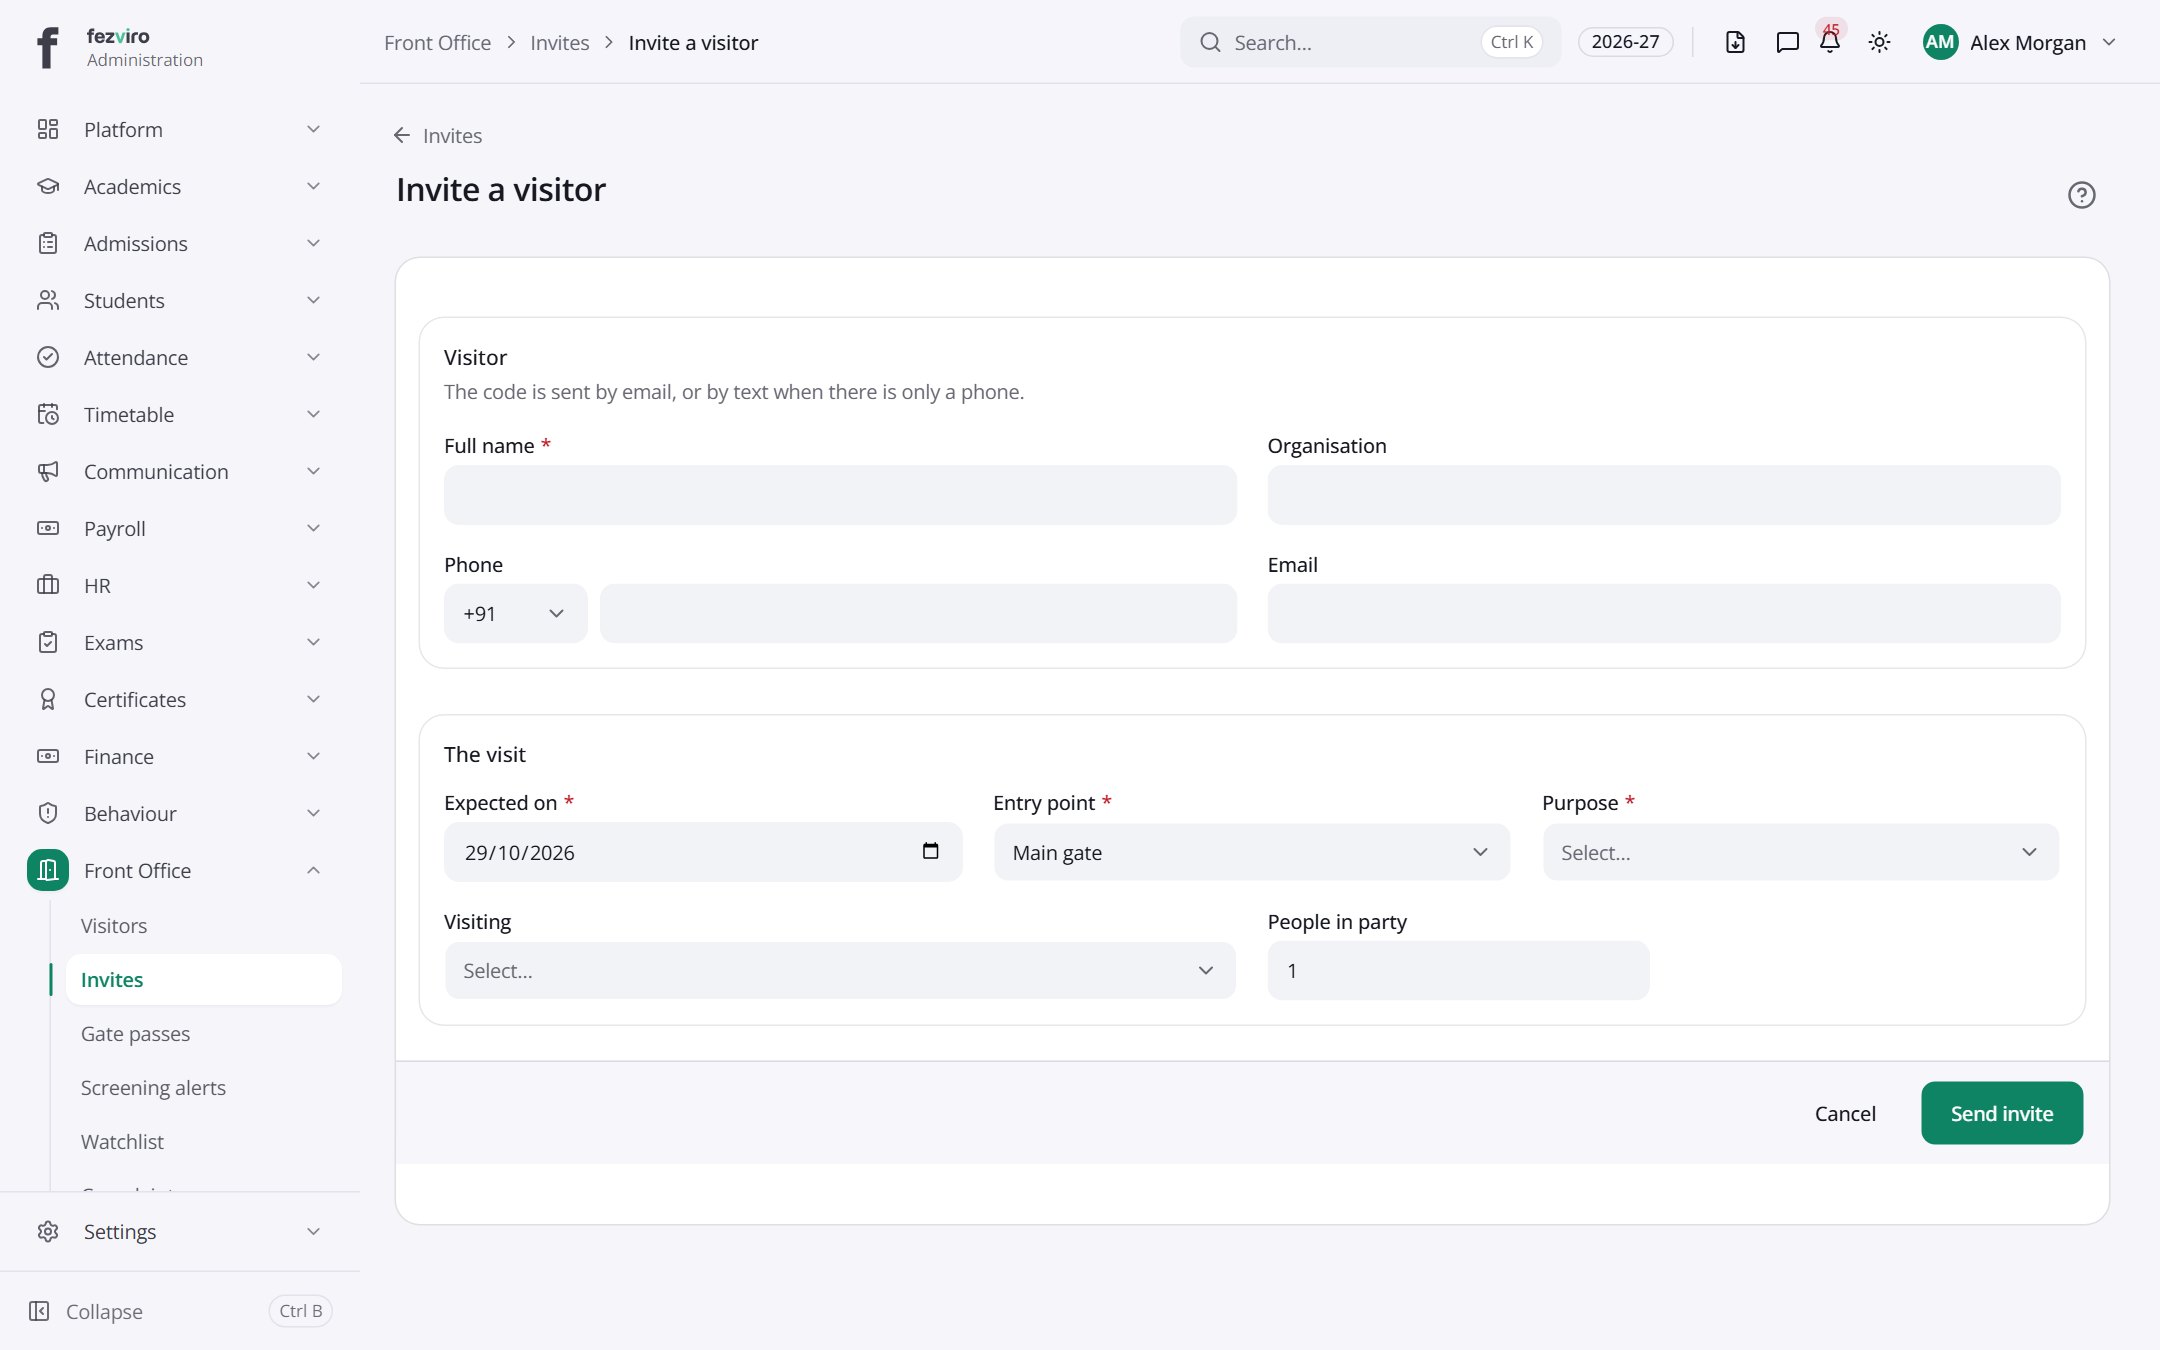Click the Organisation input field
2160x1350 pixels.
point(1663,494)
